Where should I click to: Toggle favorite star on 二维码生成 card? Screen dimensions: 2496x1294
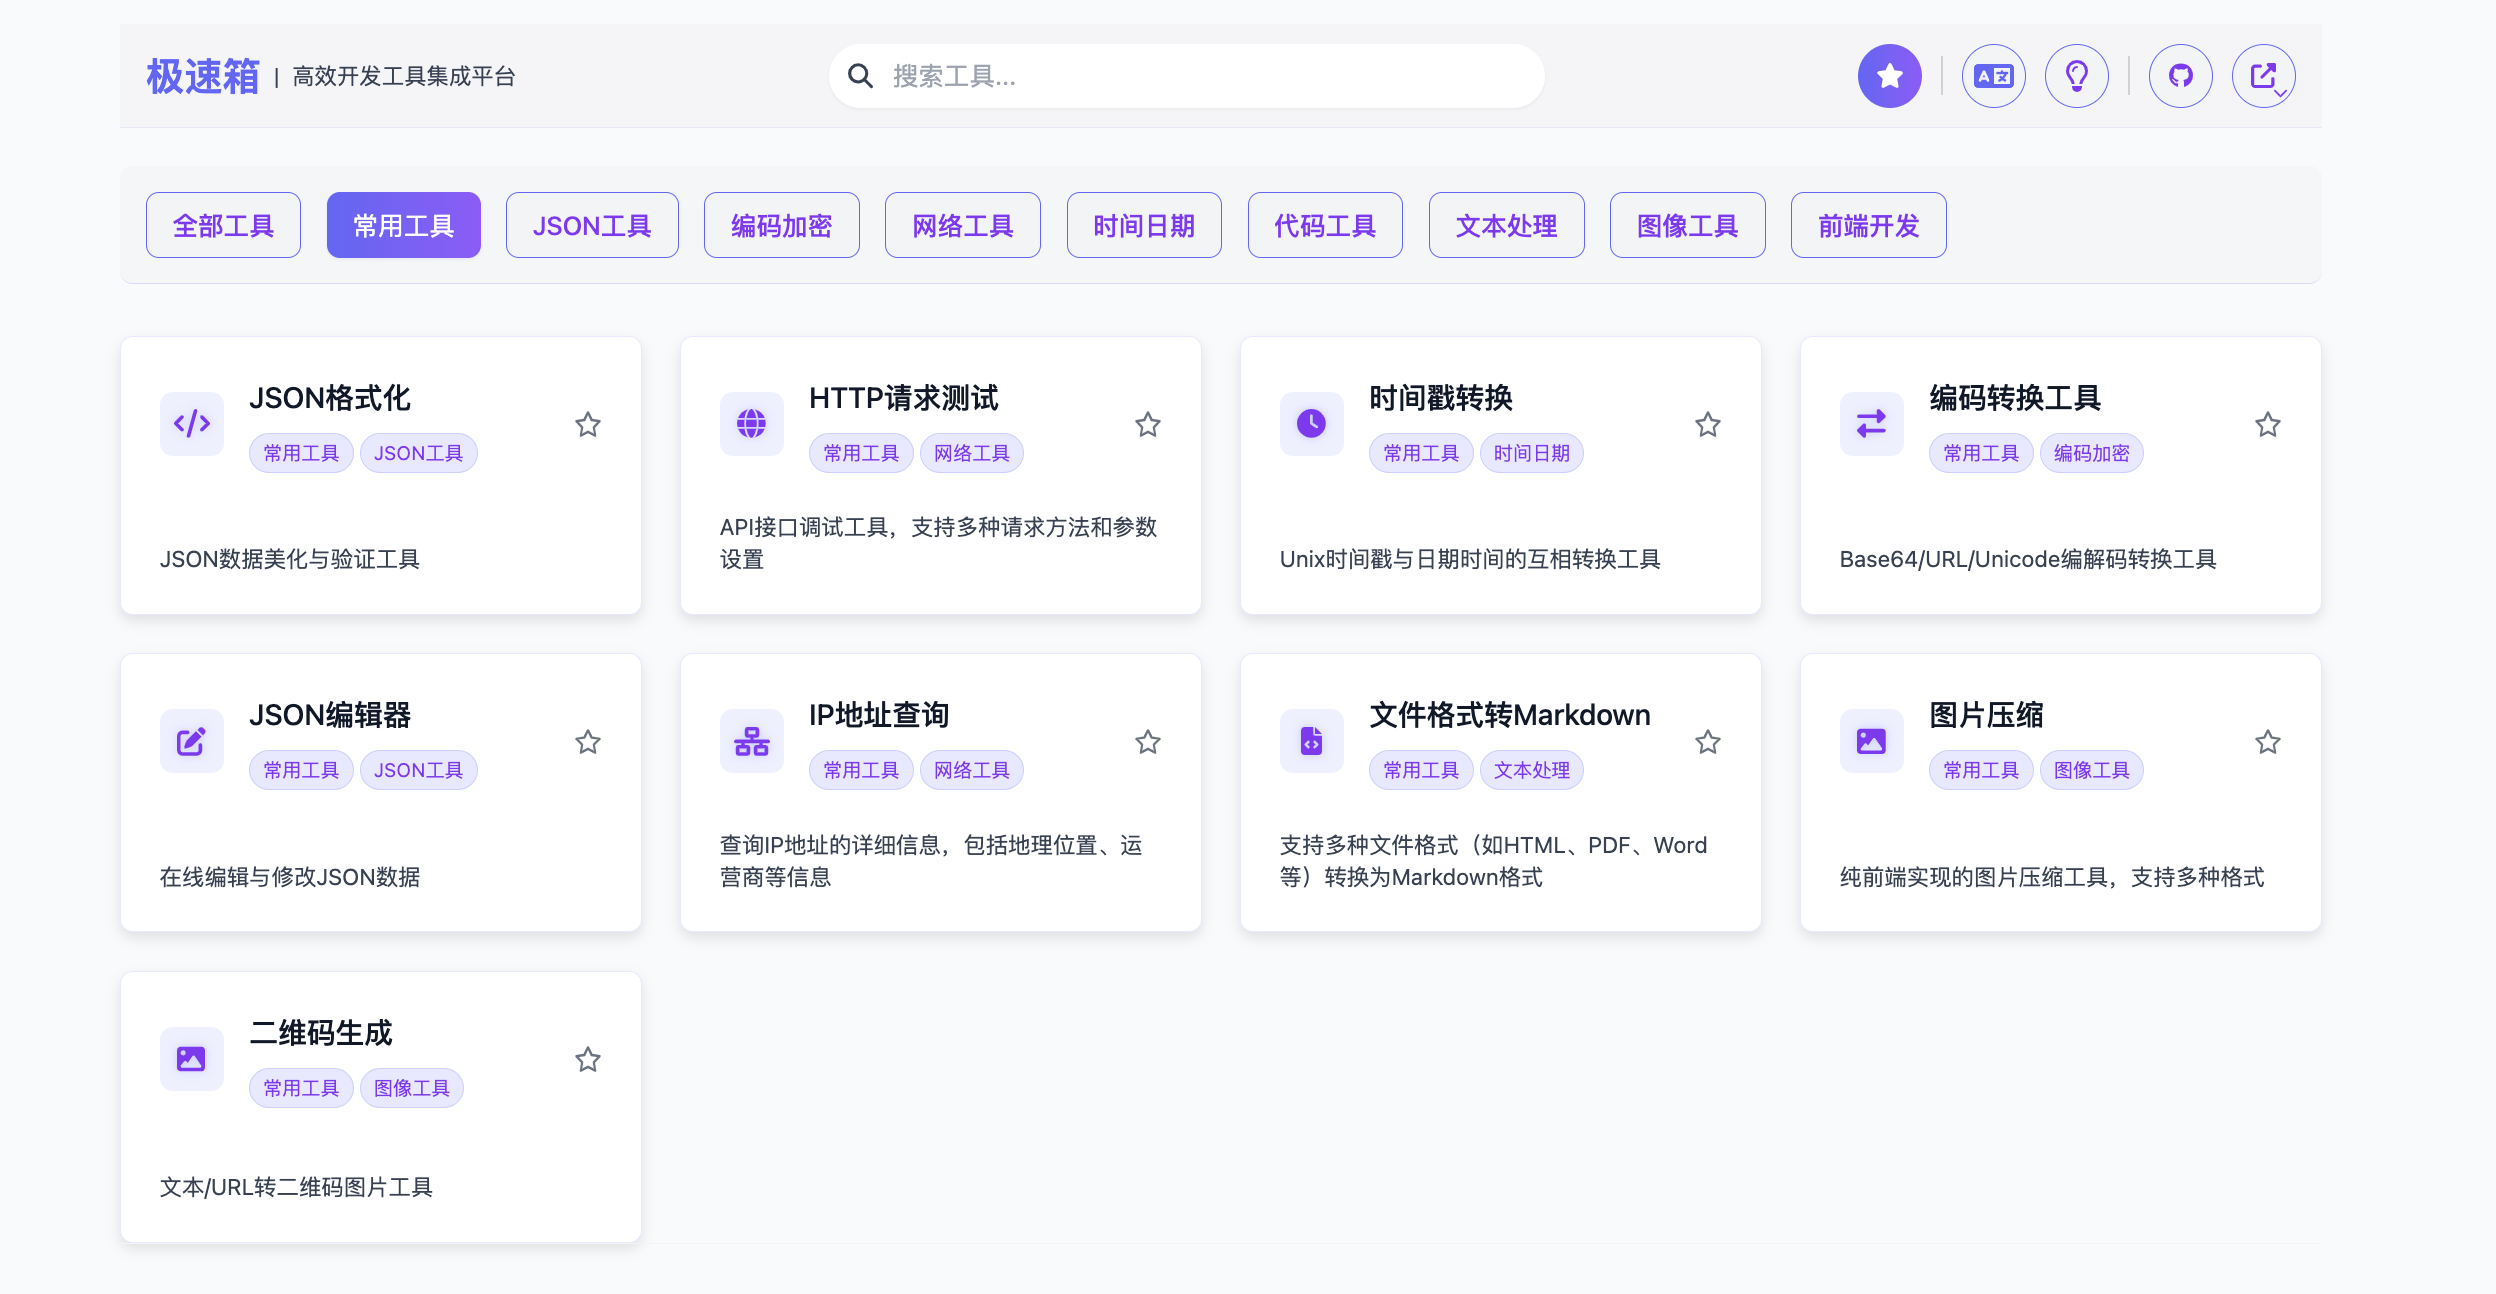click(x=588, y=1059)
